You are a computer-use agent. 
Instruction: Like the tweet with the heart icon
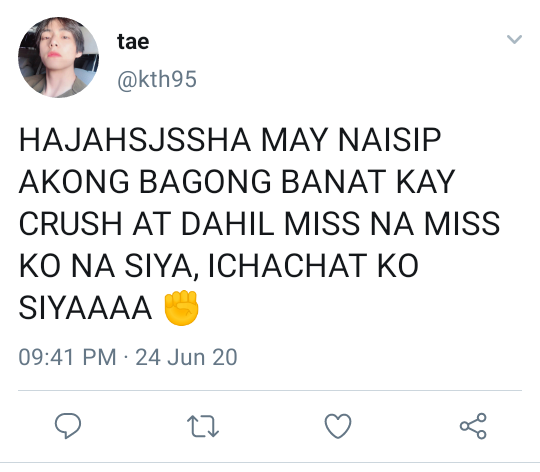tap(338, 426)
